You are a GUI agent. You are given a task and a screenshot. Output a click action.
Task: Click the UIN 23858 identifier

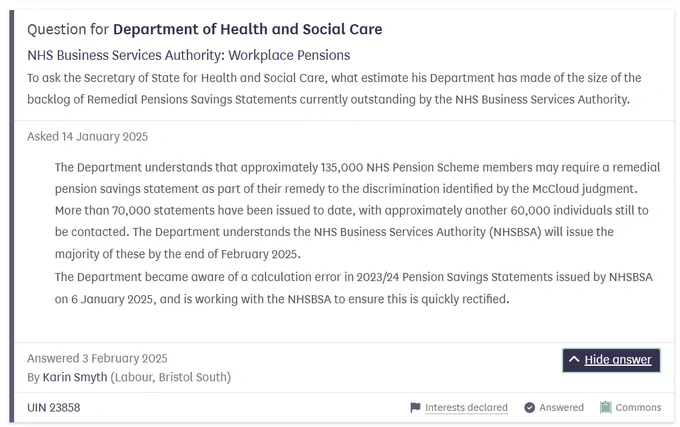[x=54, y=407]
